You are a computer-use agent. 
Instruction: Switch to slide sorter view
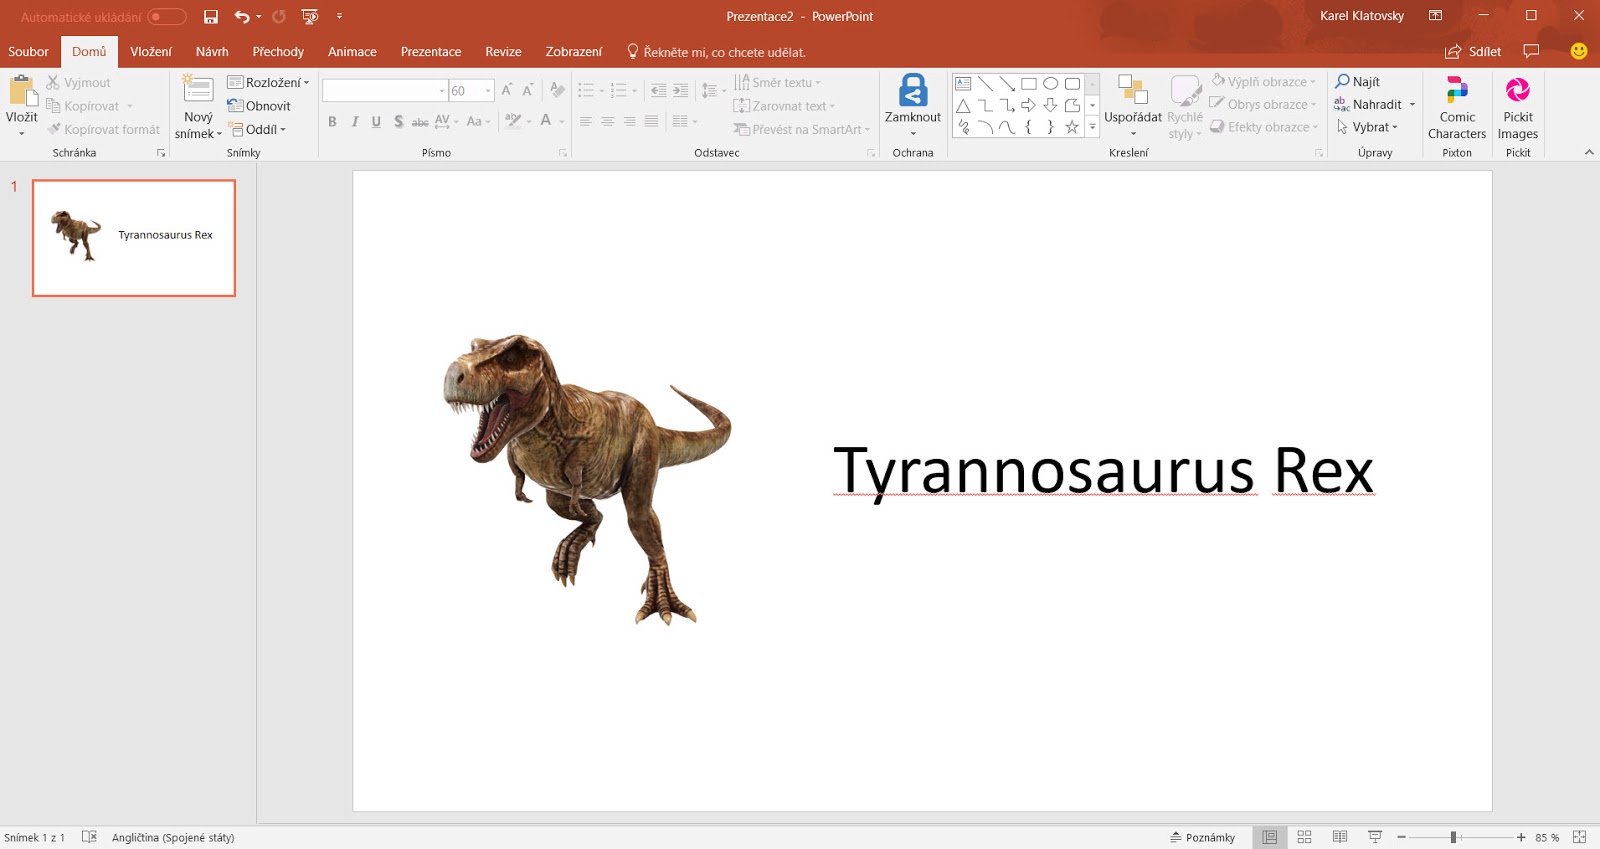tap(1304, 837)
